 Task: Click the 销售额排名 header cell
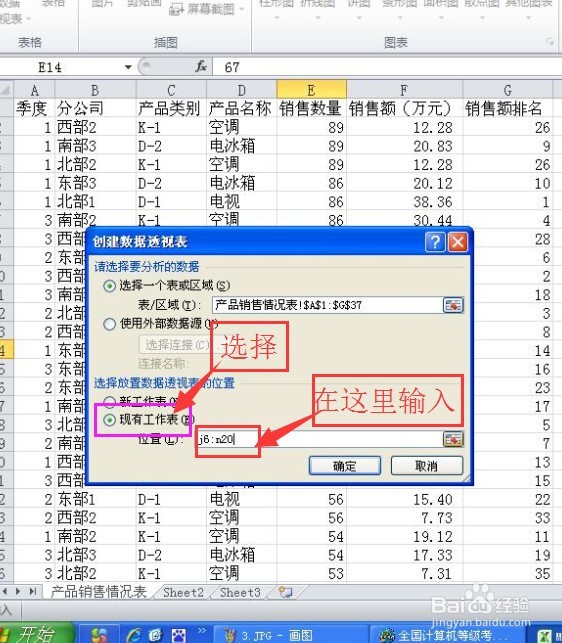point(508,108)
